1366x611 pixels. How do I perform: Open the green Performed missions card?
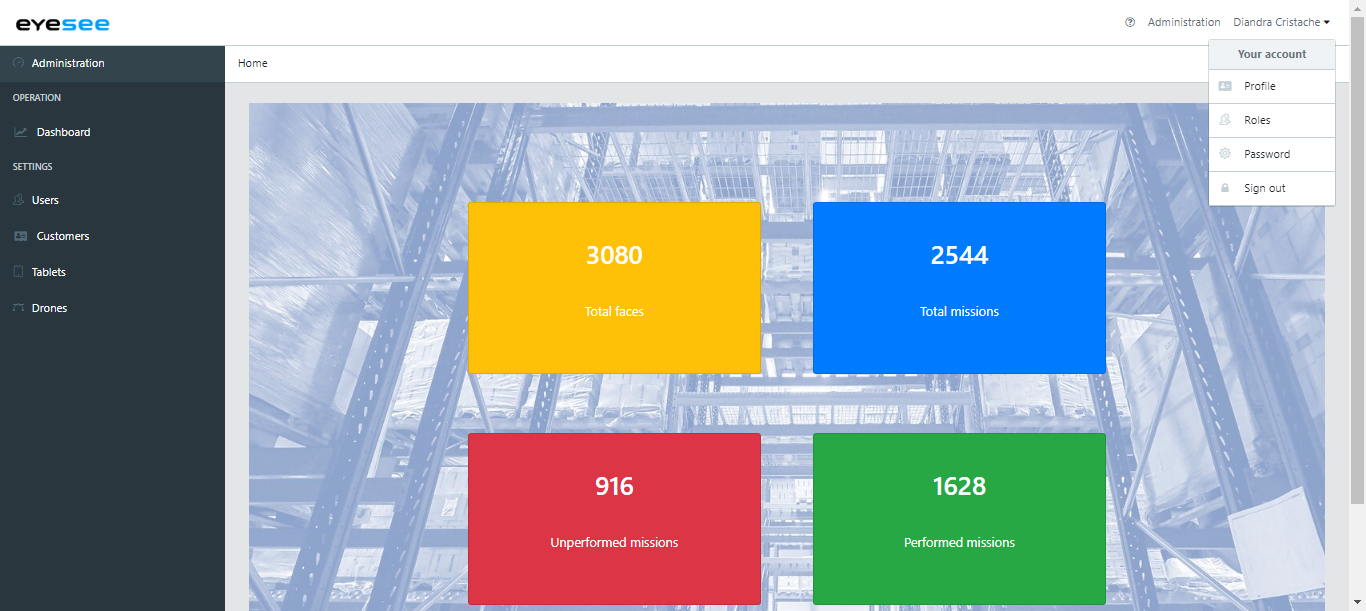pos(959,519)
